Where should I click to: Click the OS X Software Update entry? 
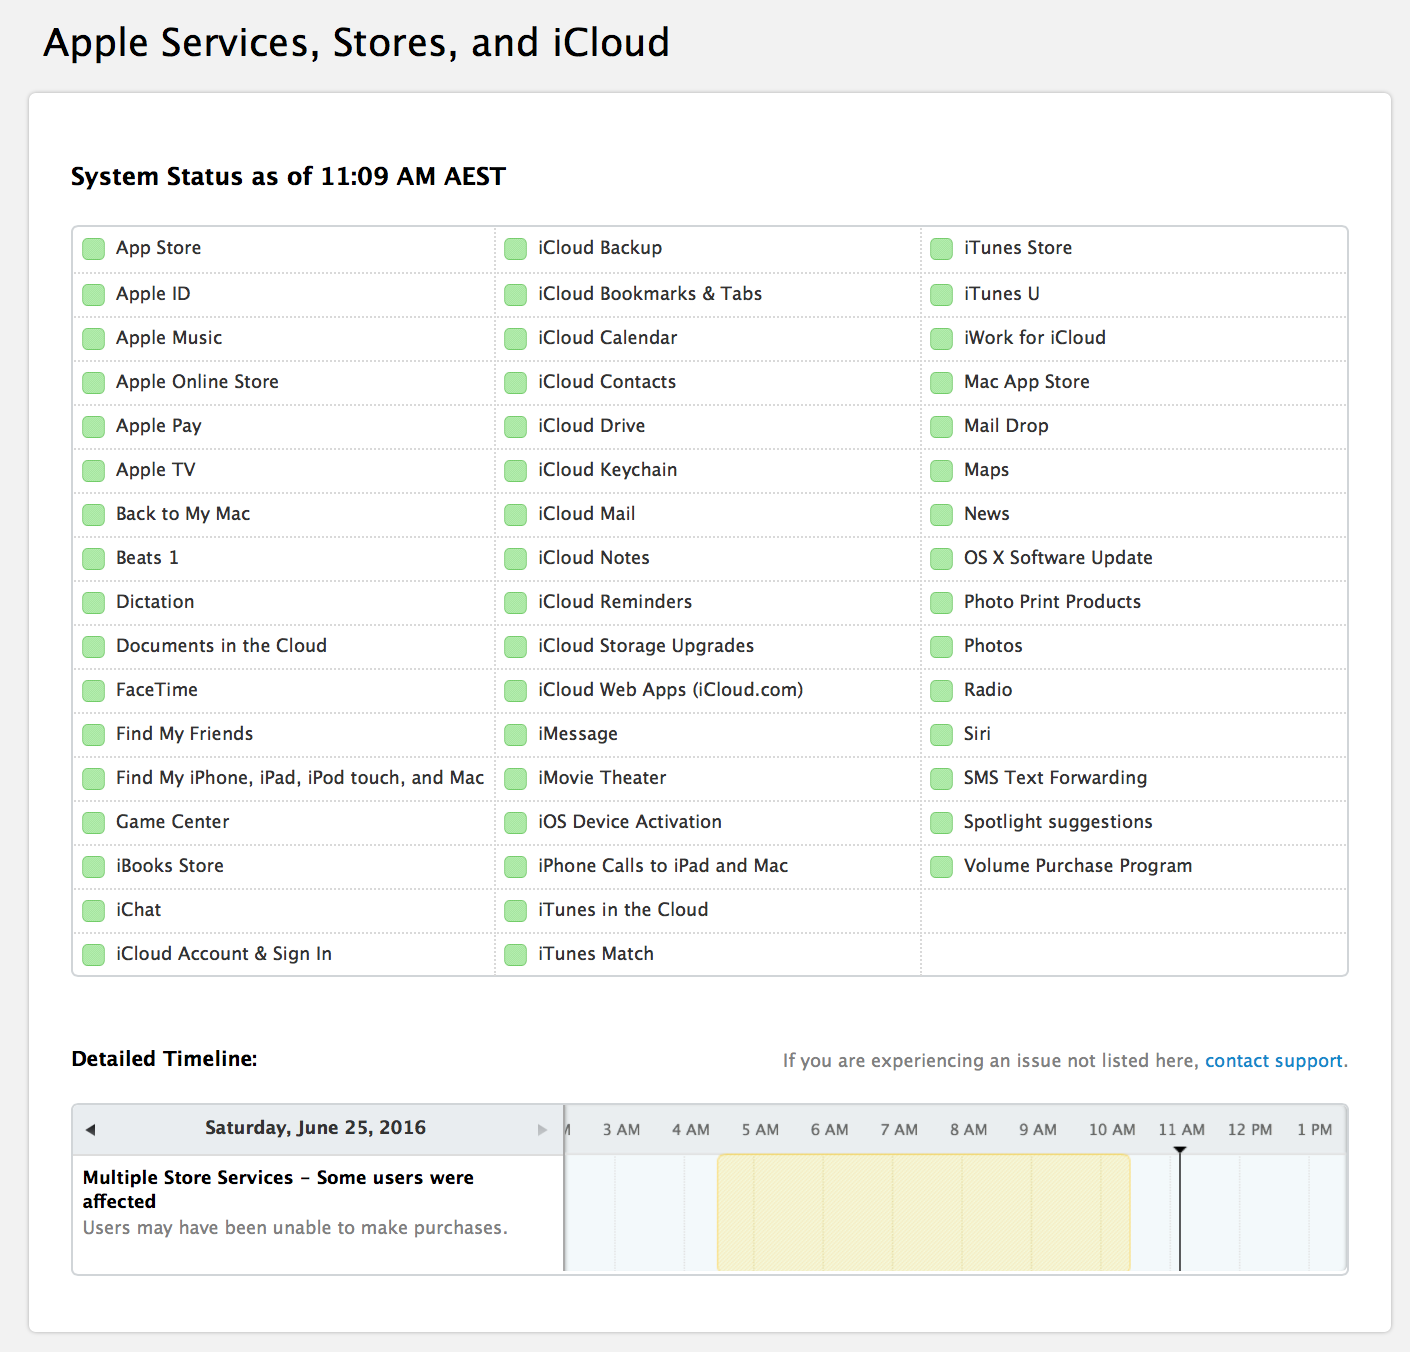(1058, 558)
